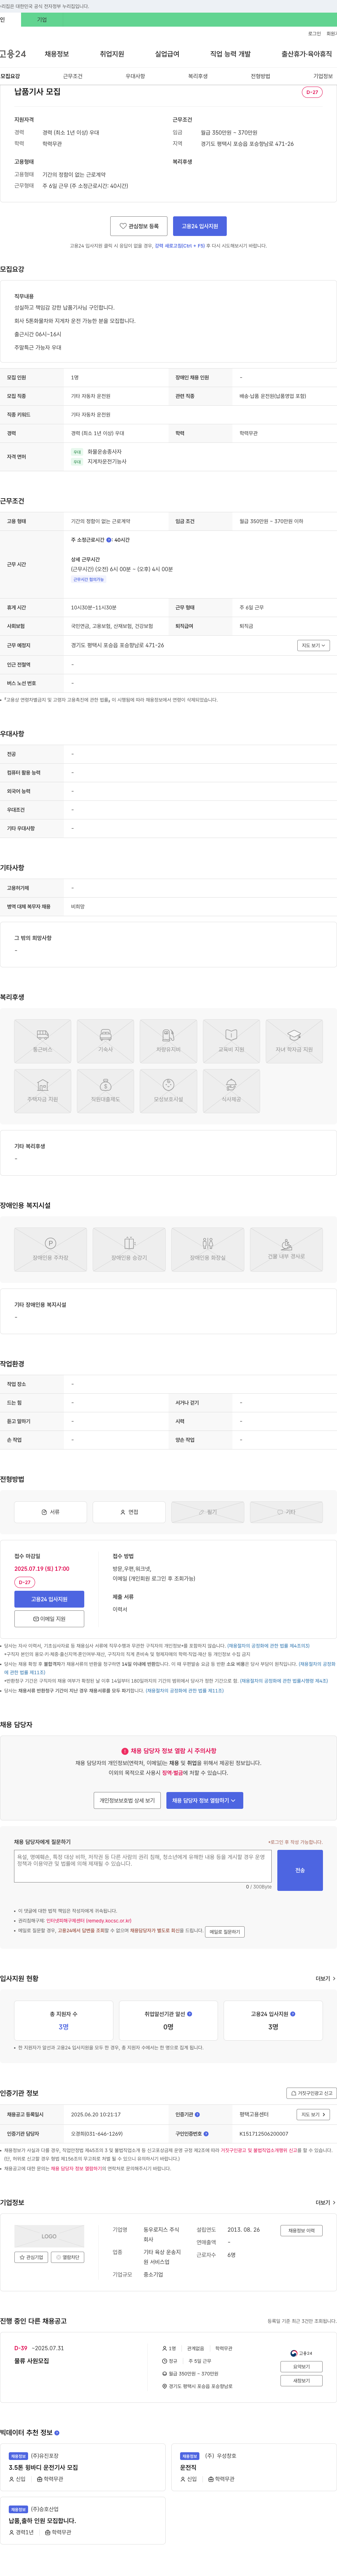The height and width of the screenshot is (2576, 337).
Task: Click the 주 소정근로시간 info icon
Action: click(x=109, y=540)
